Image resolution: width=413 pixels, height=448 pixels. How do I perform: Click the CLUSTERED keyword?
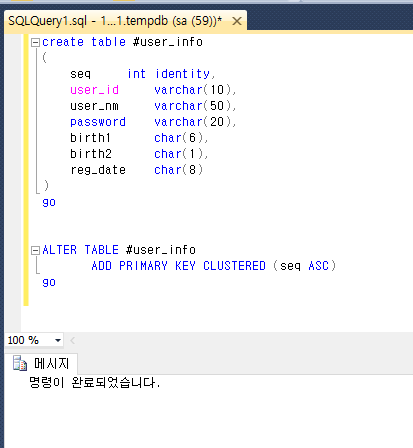click(x=234, y=266)
